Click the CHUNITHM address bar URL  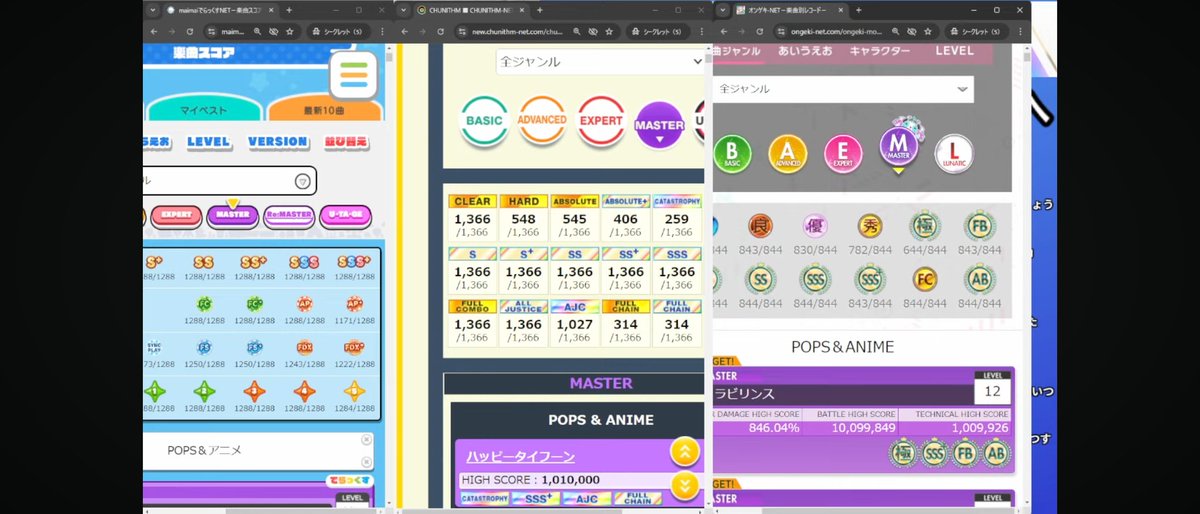519,31
